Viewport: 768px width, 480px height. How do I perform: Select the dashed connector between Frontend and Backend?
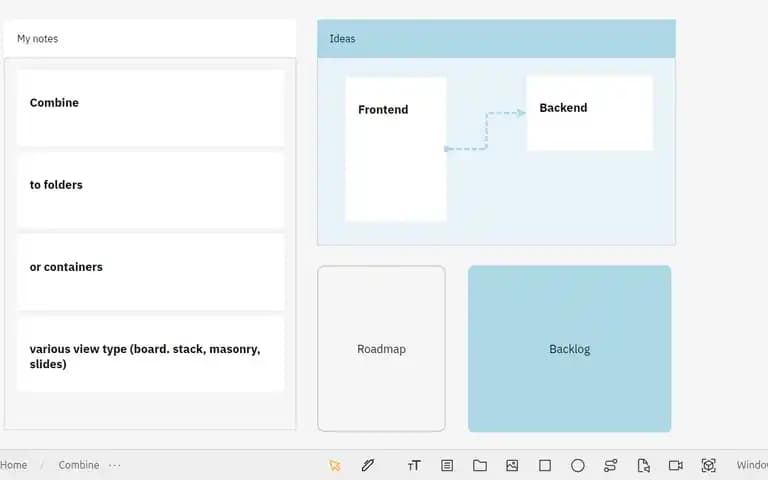[x=486, y=130]
